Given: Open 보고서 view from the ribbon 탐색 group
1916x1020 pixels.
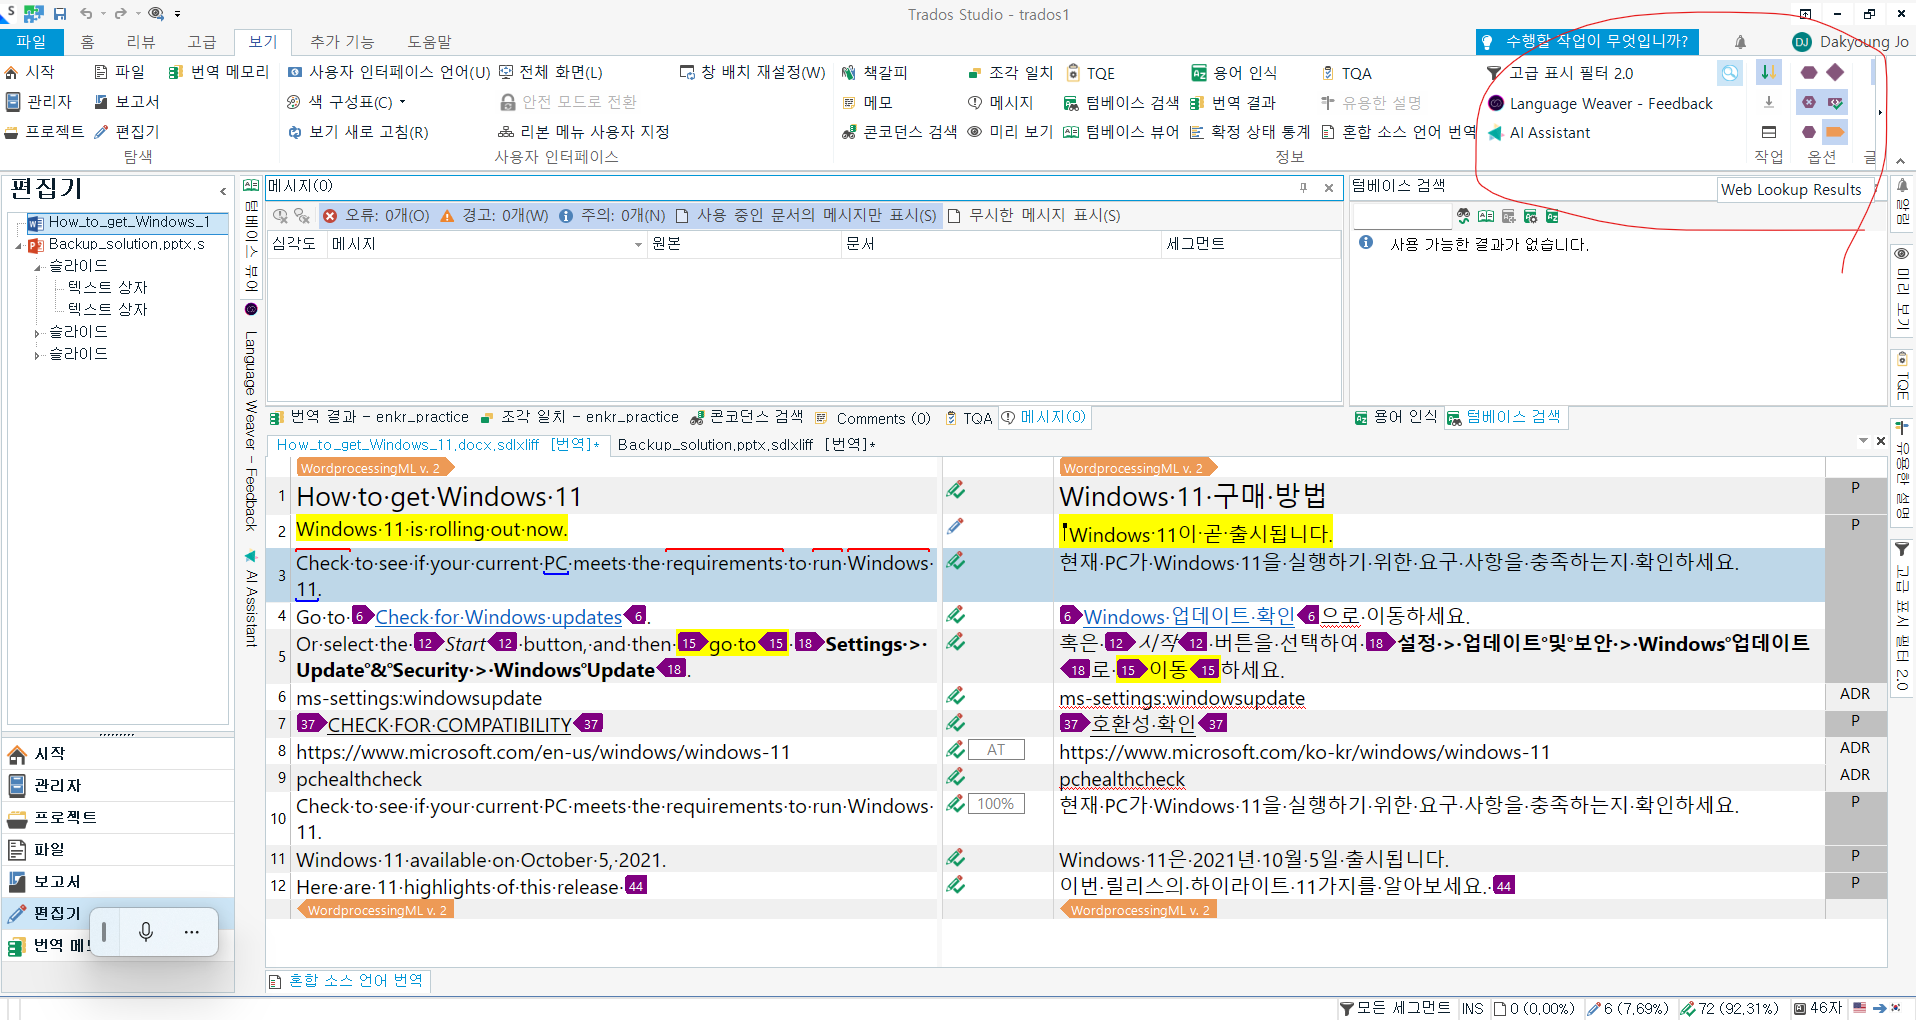Looking at the screenshot, I should pos(127,102).
